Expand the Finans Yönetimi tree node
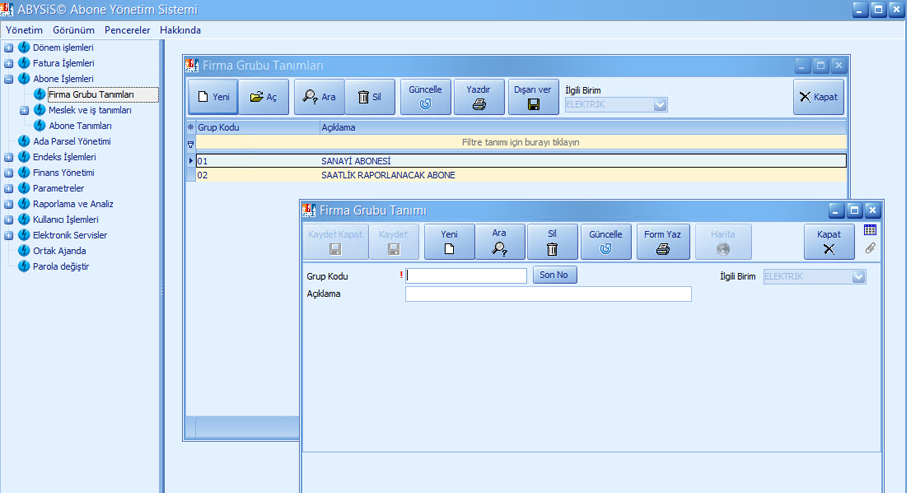The width and height of the screenshot is (907, 493). click(9, 172)
